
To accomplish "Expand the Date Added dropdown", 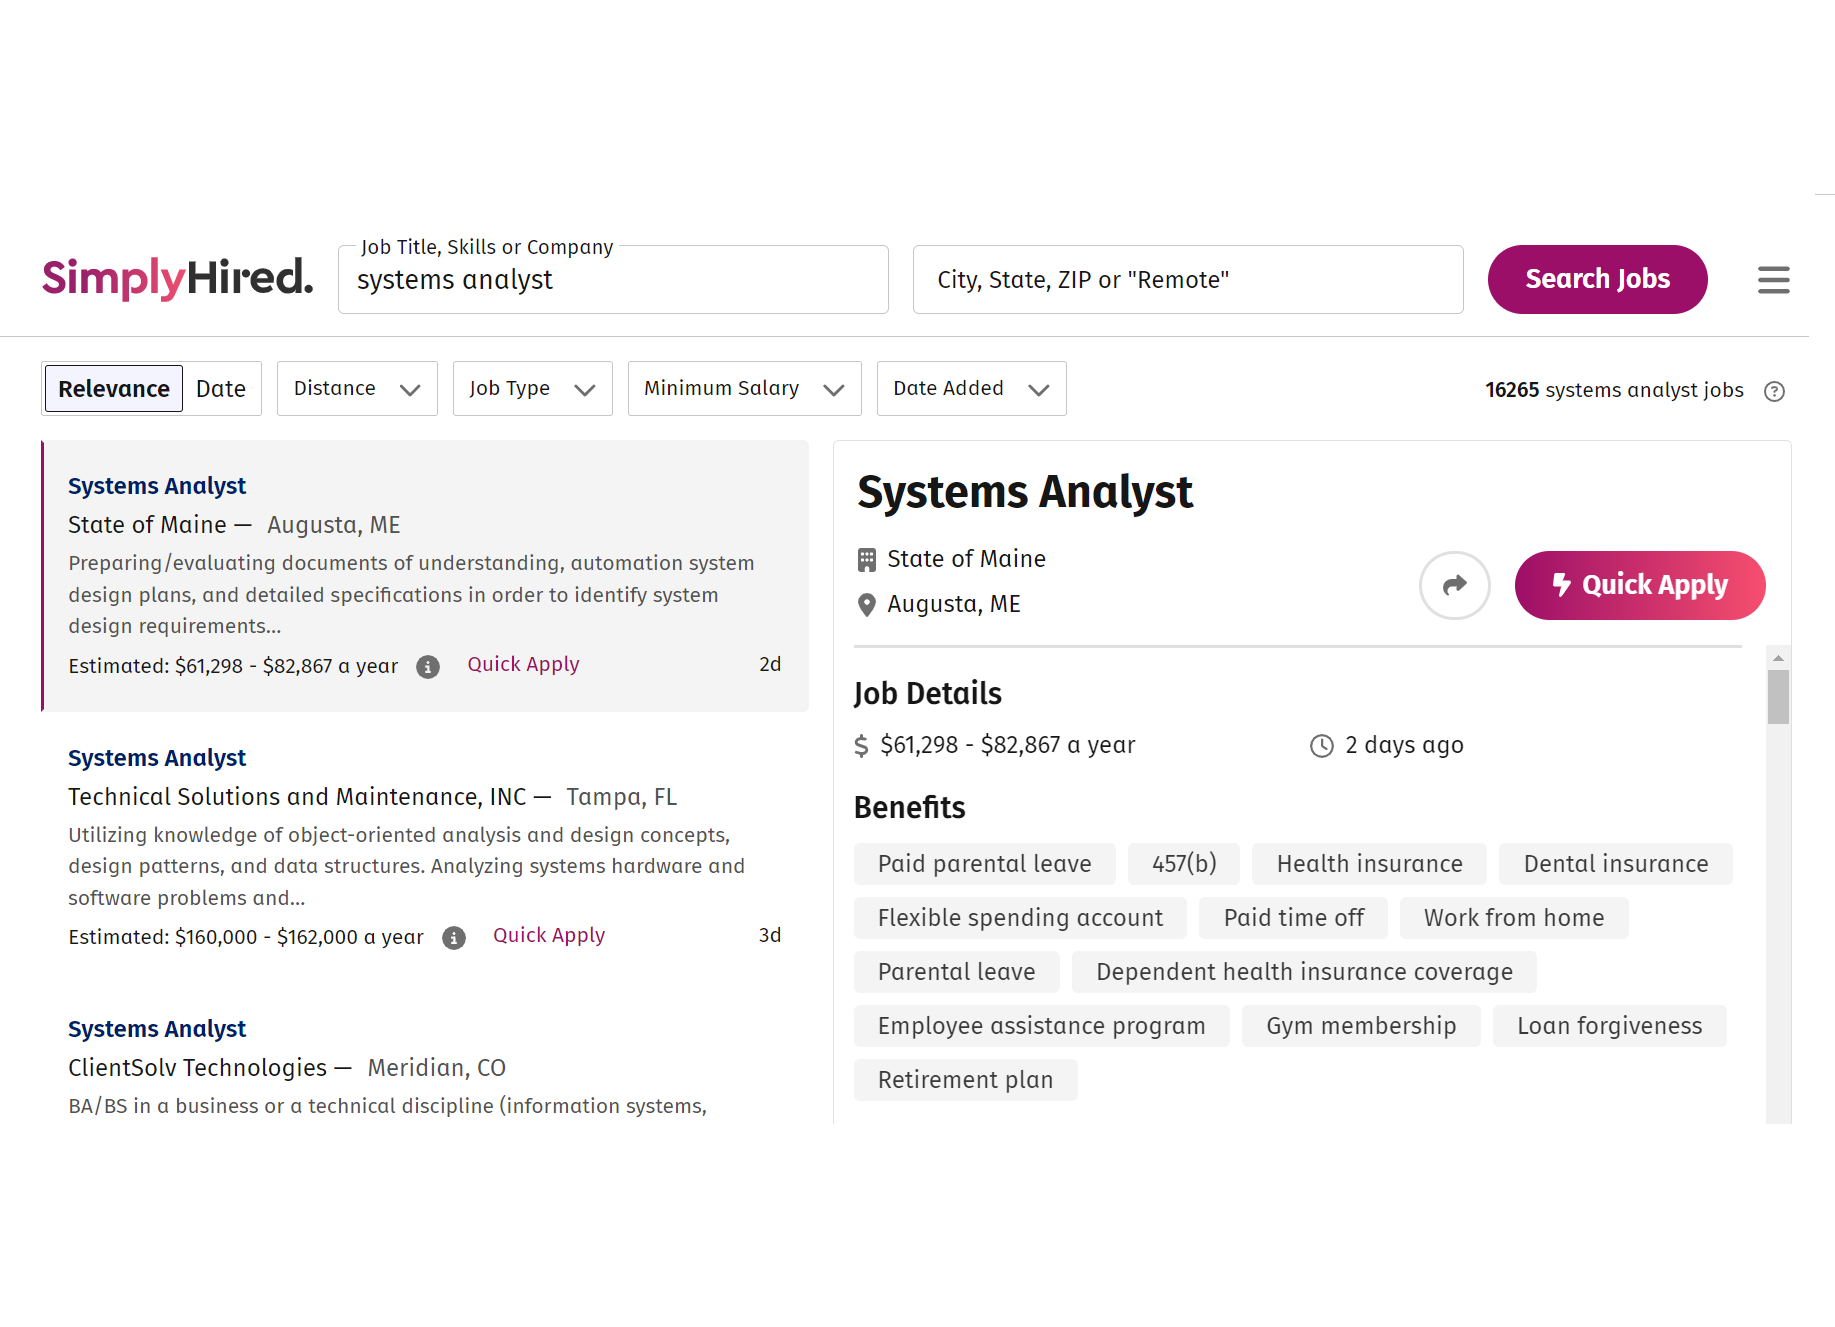I will (971, 389).
